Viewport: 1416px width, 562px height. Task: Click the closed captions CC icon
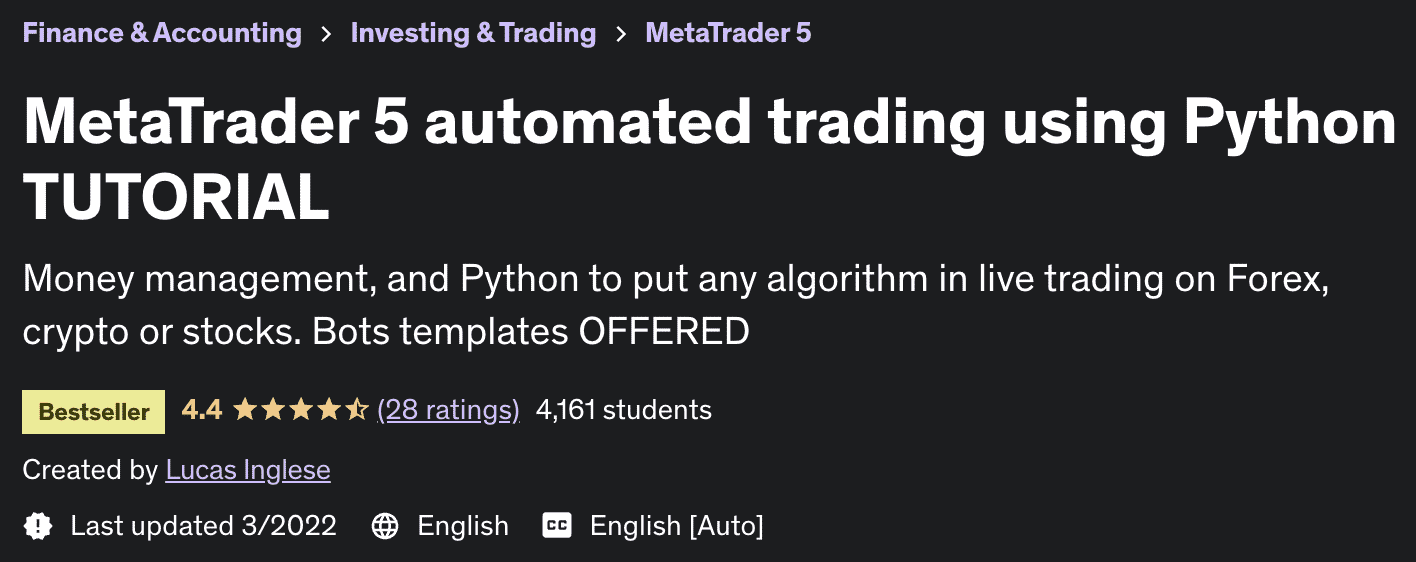pyautogui.click(x=557, y=525)
